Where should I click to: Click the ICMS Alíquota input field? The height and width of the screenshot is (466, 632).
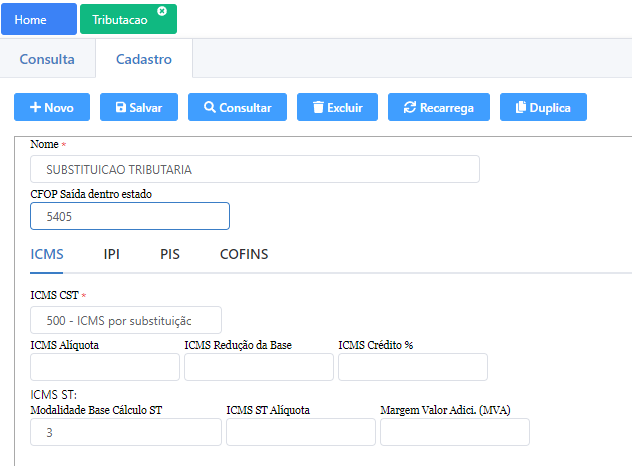105,367
